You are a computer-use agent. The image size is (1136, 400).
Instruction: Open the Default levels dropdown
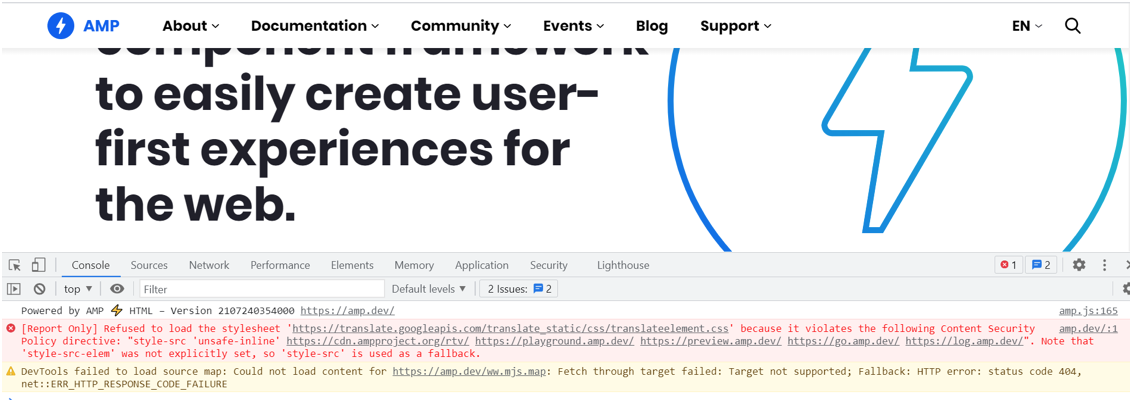[428, 289]
